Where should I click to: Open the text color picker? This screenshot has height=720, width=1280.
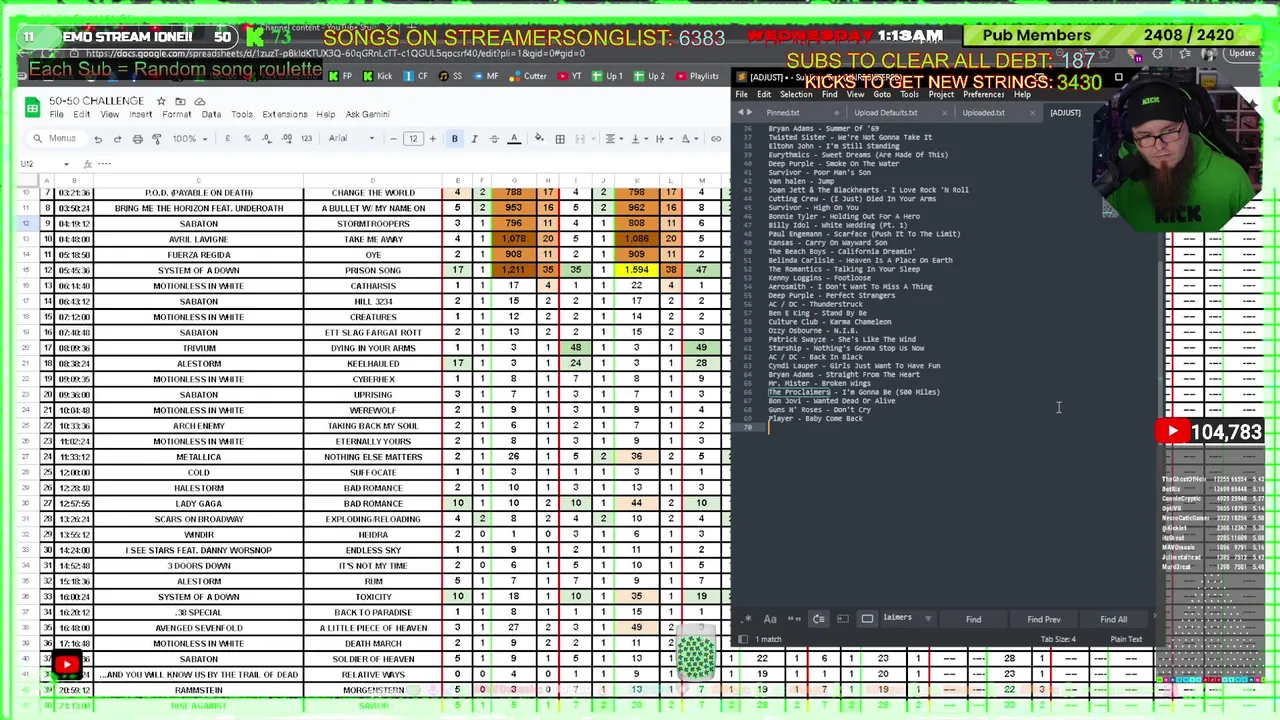click(514, 139)
